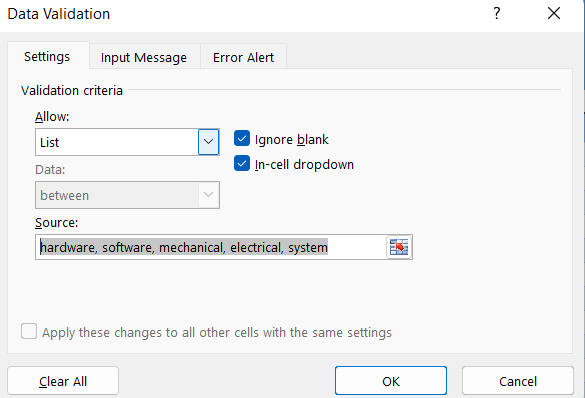Uncheck the In-cell dropdown checkbox
Screen dimensions: 585x398
(x=242, y=163)
